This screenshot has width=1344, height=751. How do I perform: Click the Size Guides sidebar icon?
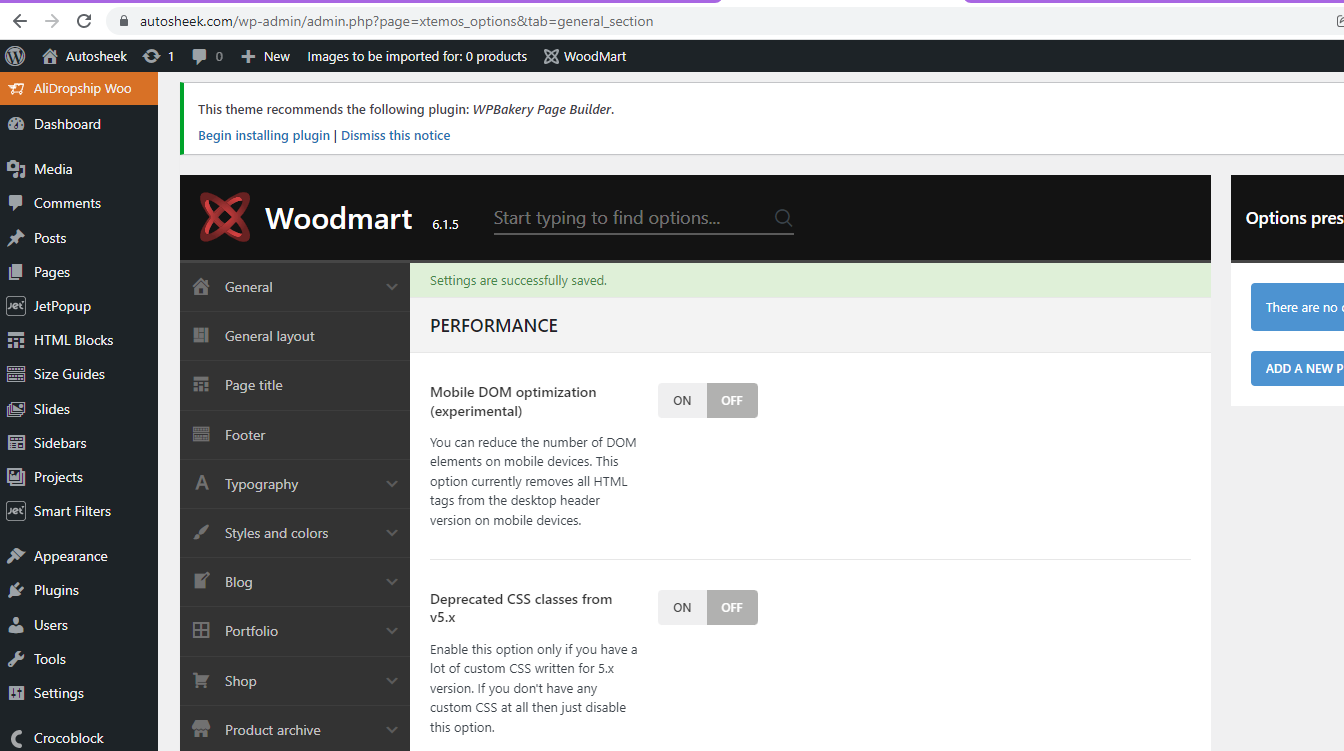[x=16, y=374]
